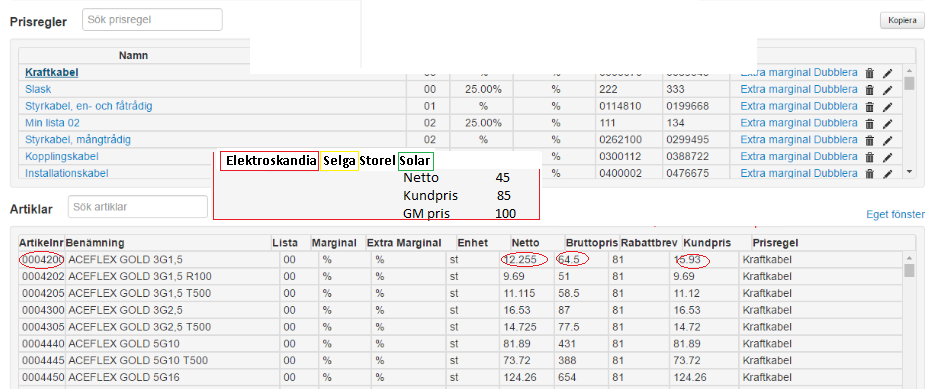
Task: Delete the Slask price rule via trash icon
Action: point(869,90)
